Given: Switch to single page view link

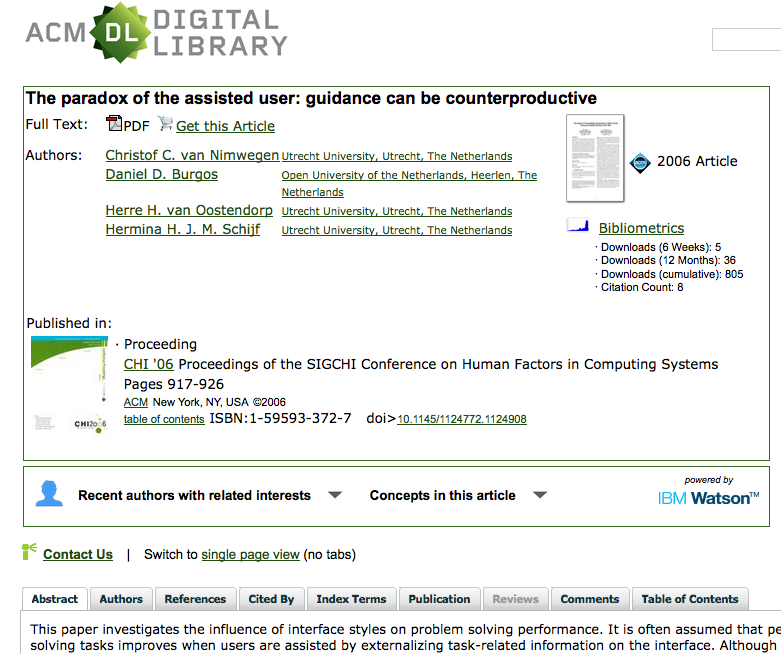Looking at the screenshot, I should 250,554.
